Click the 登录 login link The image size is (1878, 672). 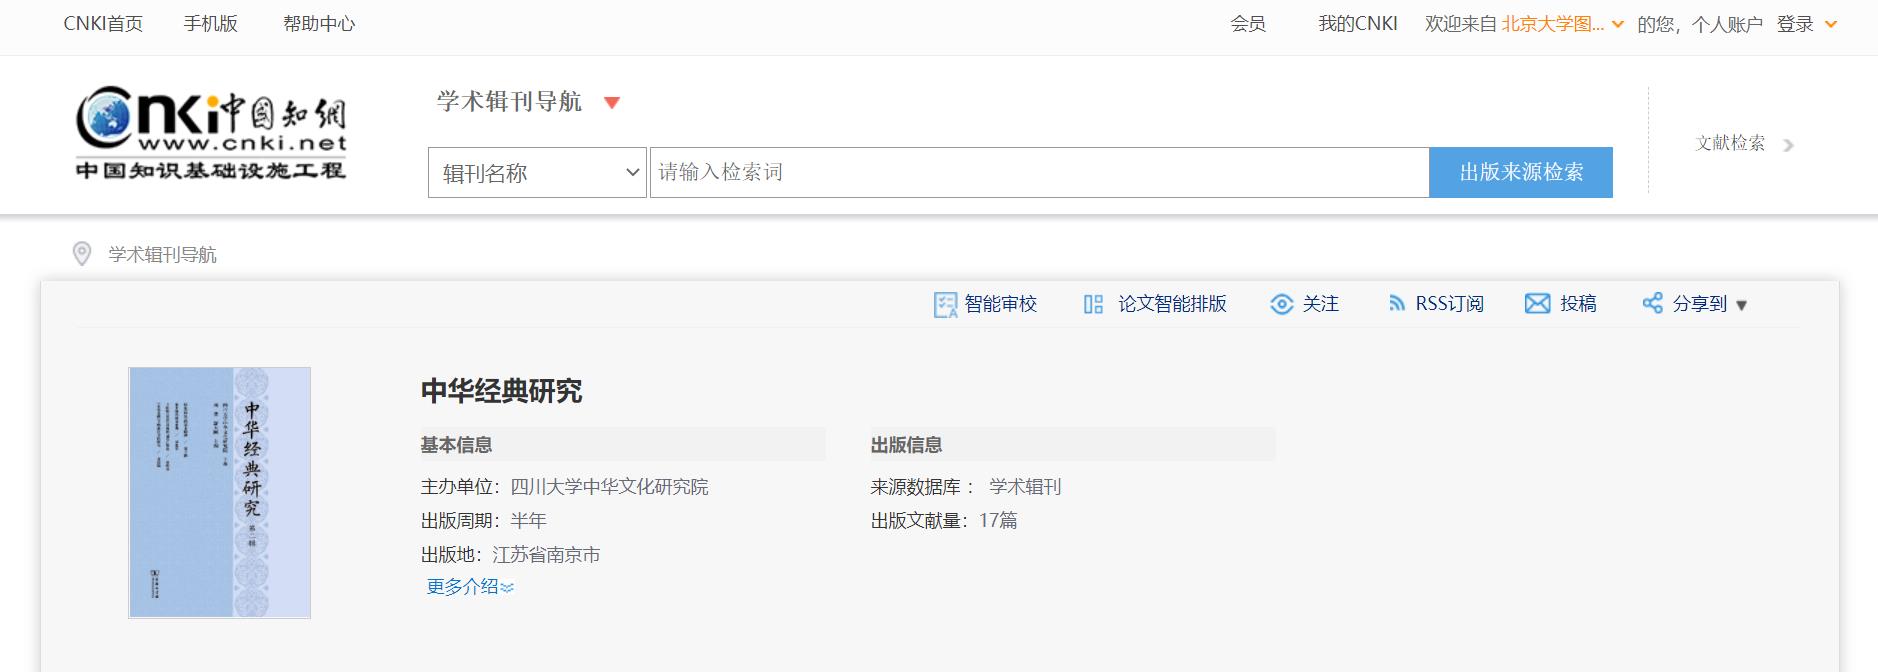[x=1795, y=24]
